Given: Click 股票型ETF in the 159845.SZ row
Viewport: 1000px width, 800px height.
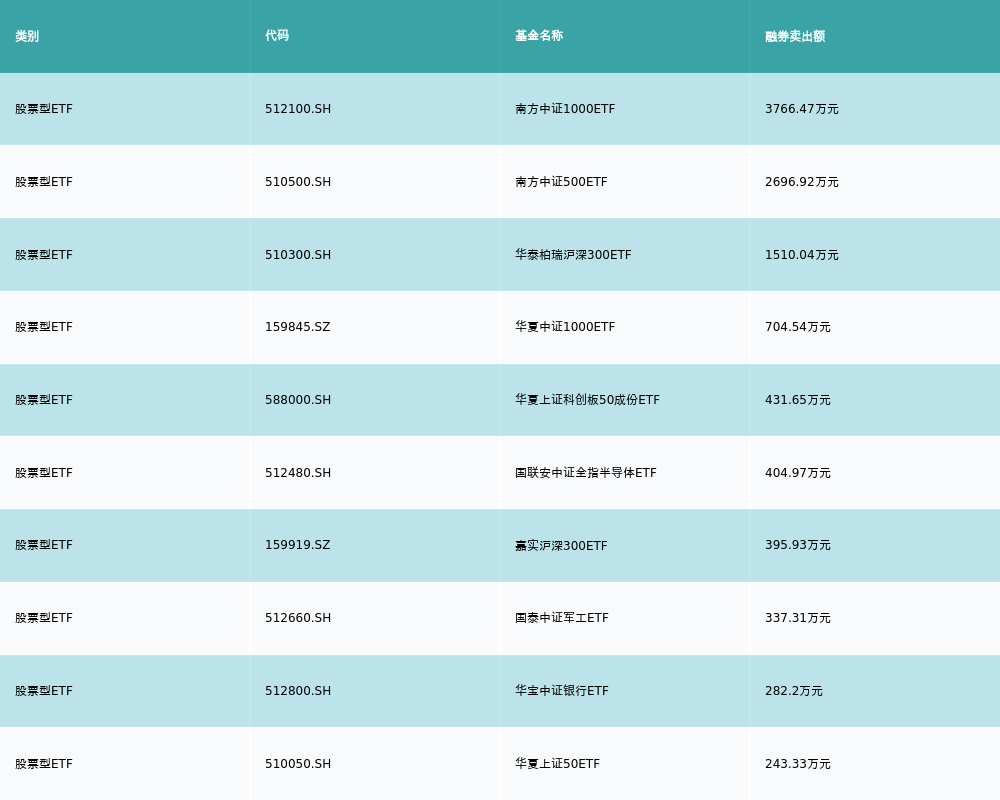Looking at the screenshot, I should 44,327.
